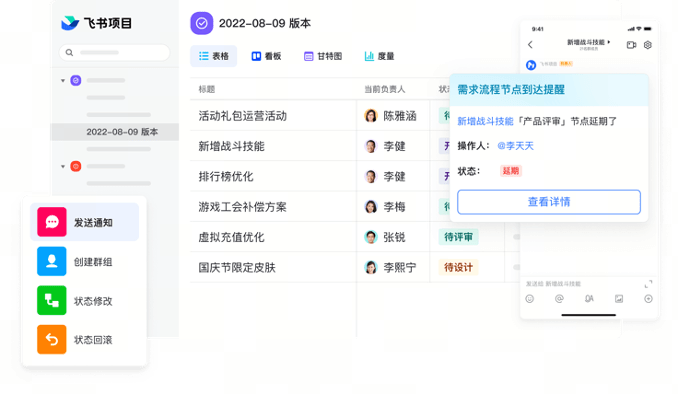Open the 虚拟充值优化 row
This screenshot has height=394, width=678.
(231, 237)
